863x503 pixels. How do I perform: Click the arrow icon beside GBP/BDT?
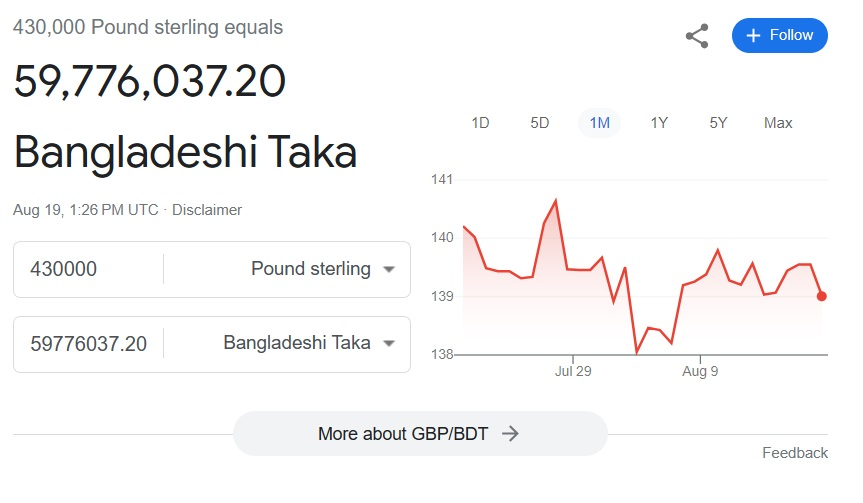[510, 434]
